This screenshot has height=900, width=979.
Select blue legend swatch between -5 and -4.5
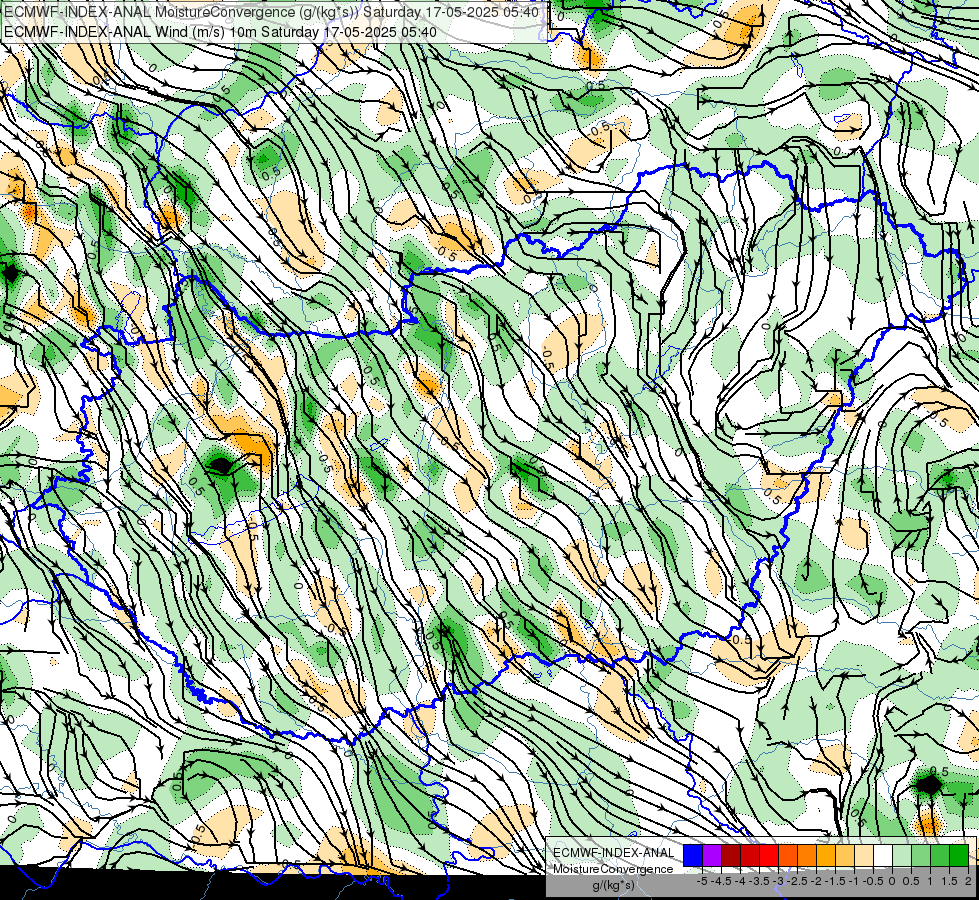(x=693, y=856)
